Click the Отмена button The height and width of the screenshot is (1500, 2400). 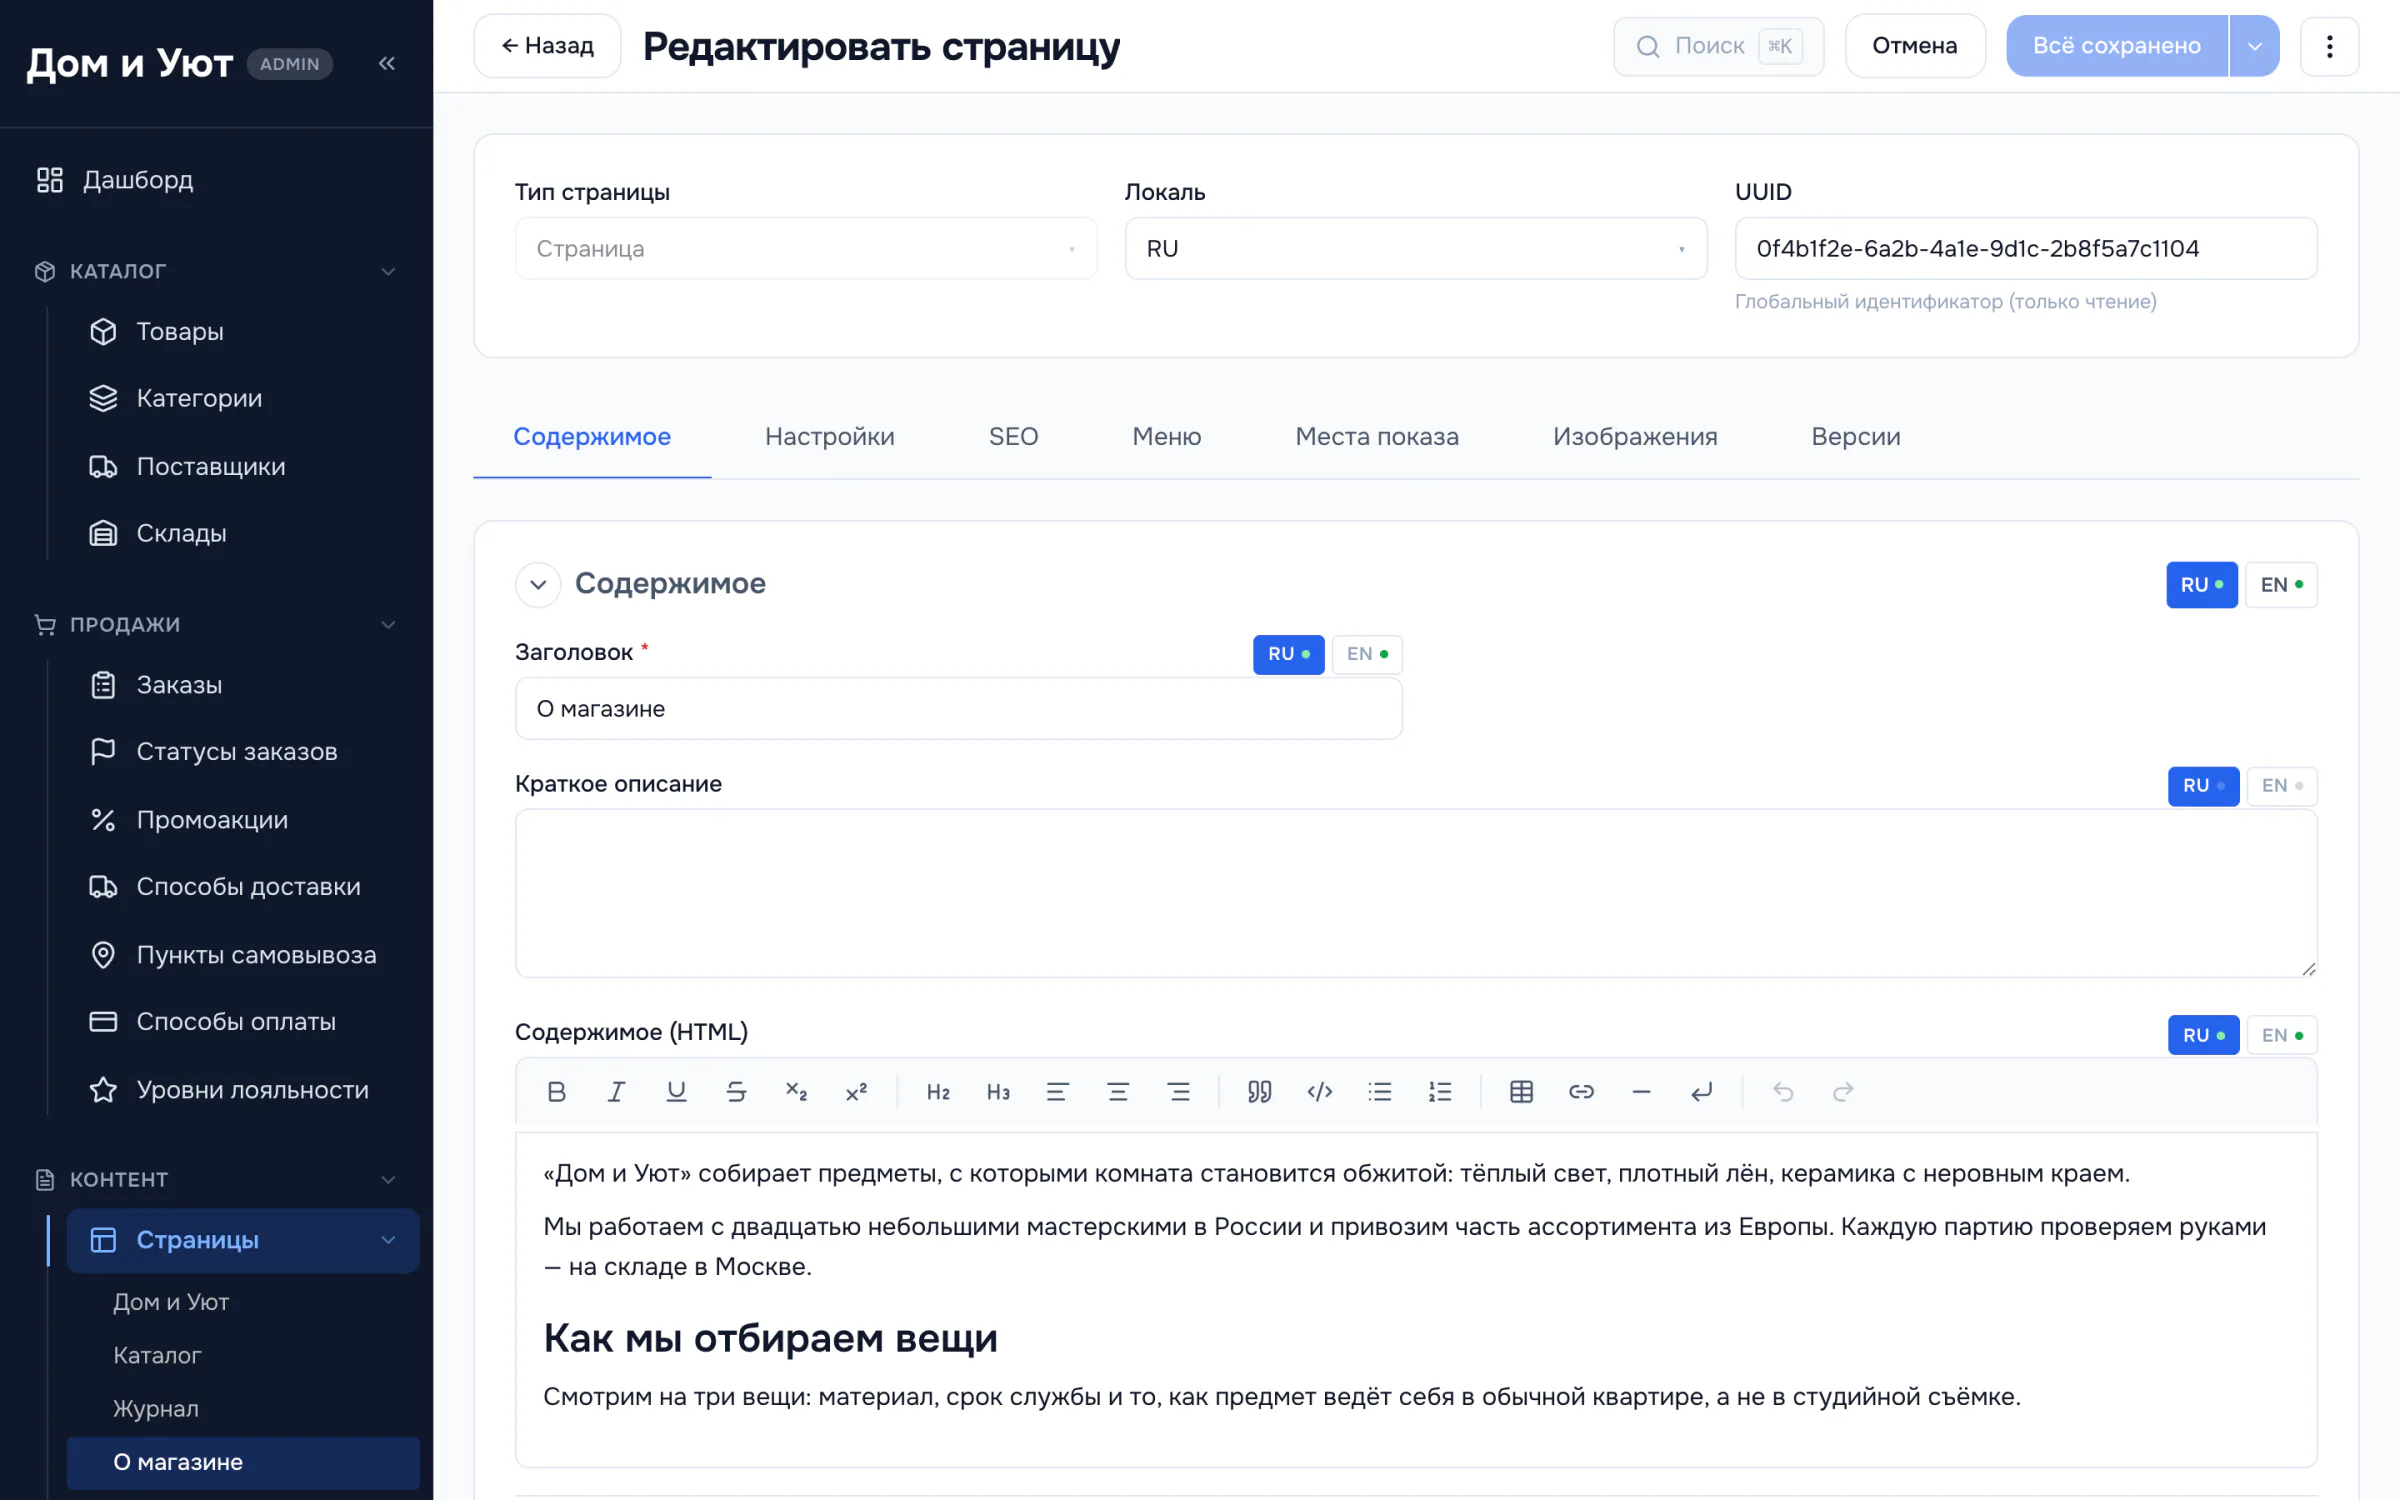point(1915,46)
